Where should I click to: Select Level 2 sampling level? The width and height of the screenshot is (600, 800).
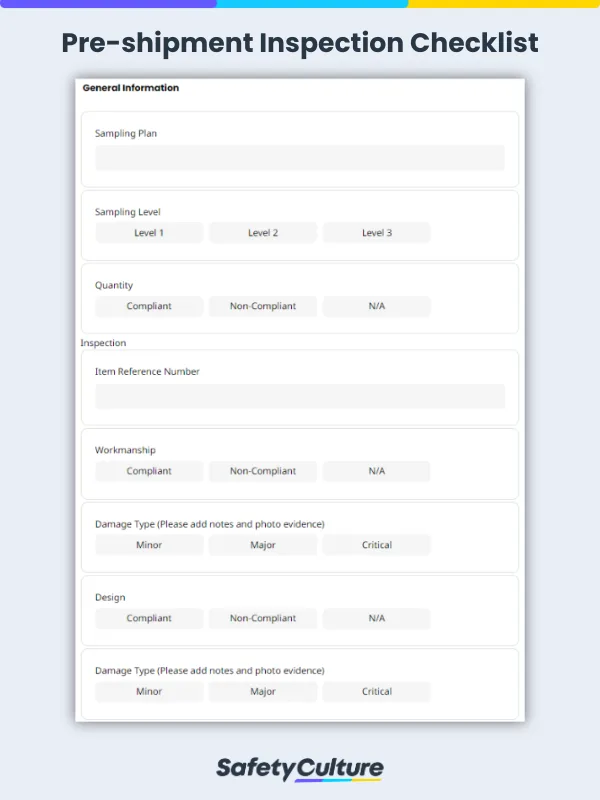[x=262, y=232]
